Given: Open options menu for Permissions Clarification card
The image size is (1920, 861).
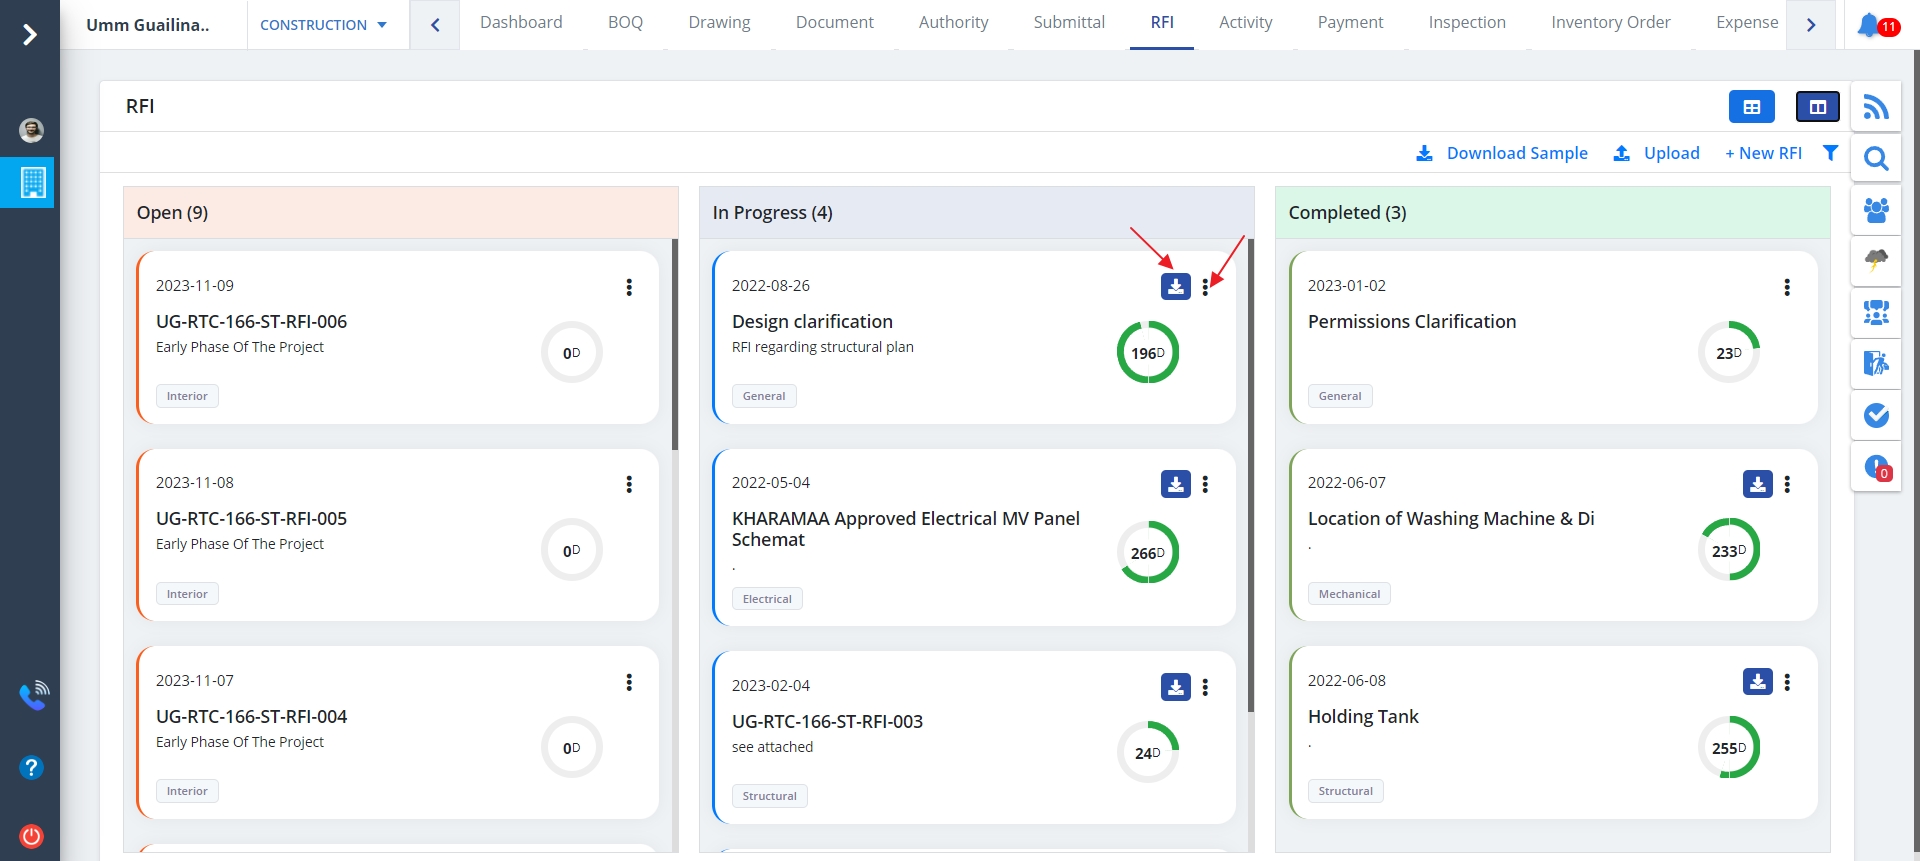Looking at the screenshot, I should [1786, 288].
